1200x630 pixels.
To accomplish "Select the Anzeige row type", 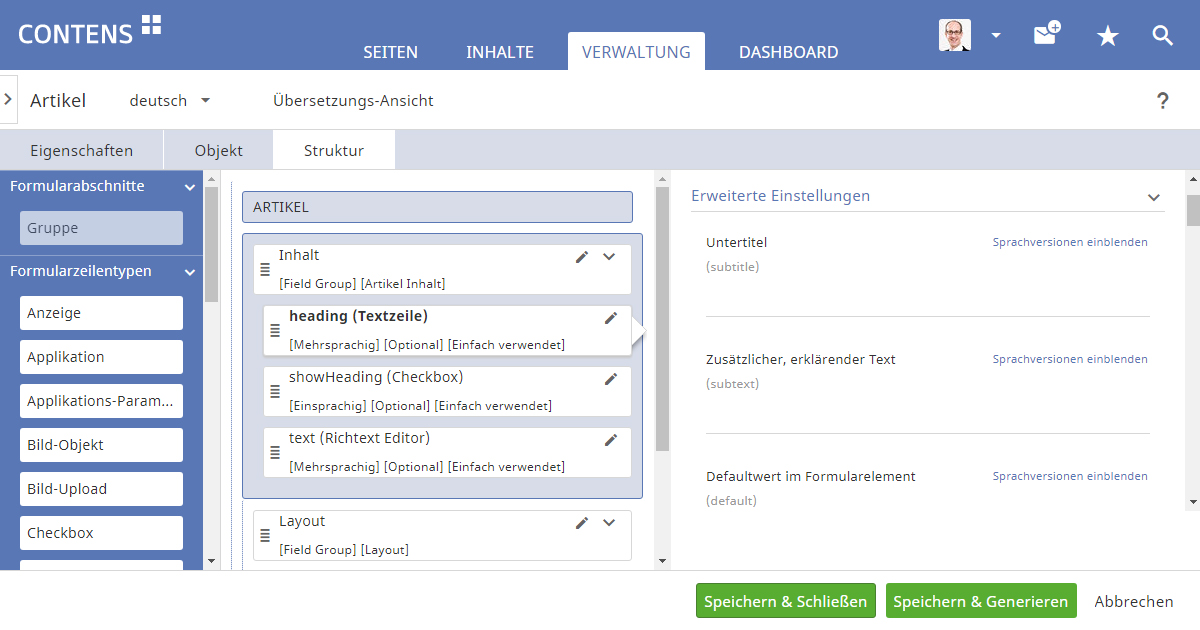I will pyautogui.click(x=101, y=313).
